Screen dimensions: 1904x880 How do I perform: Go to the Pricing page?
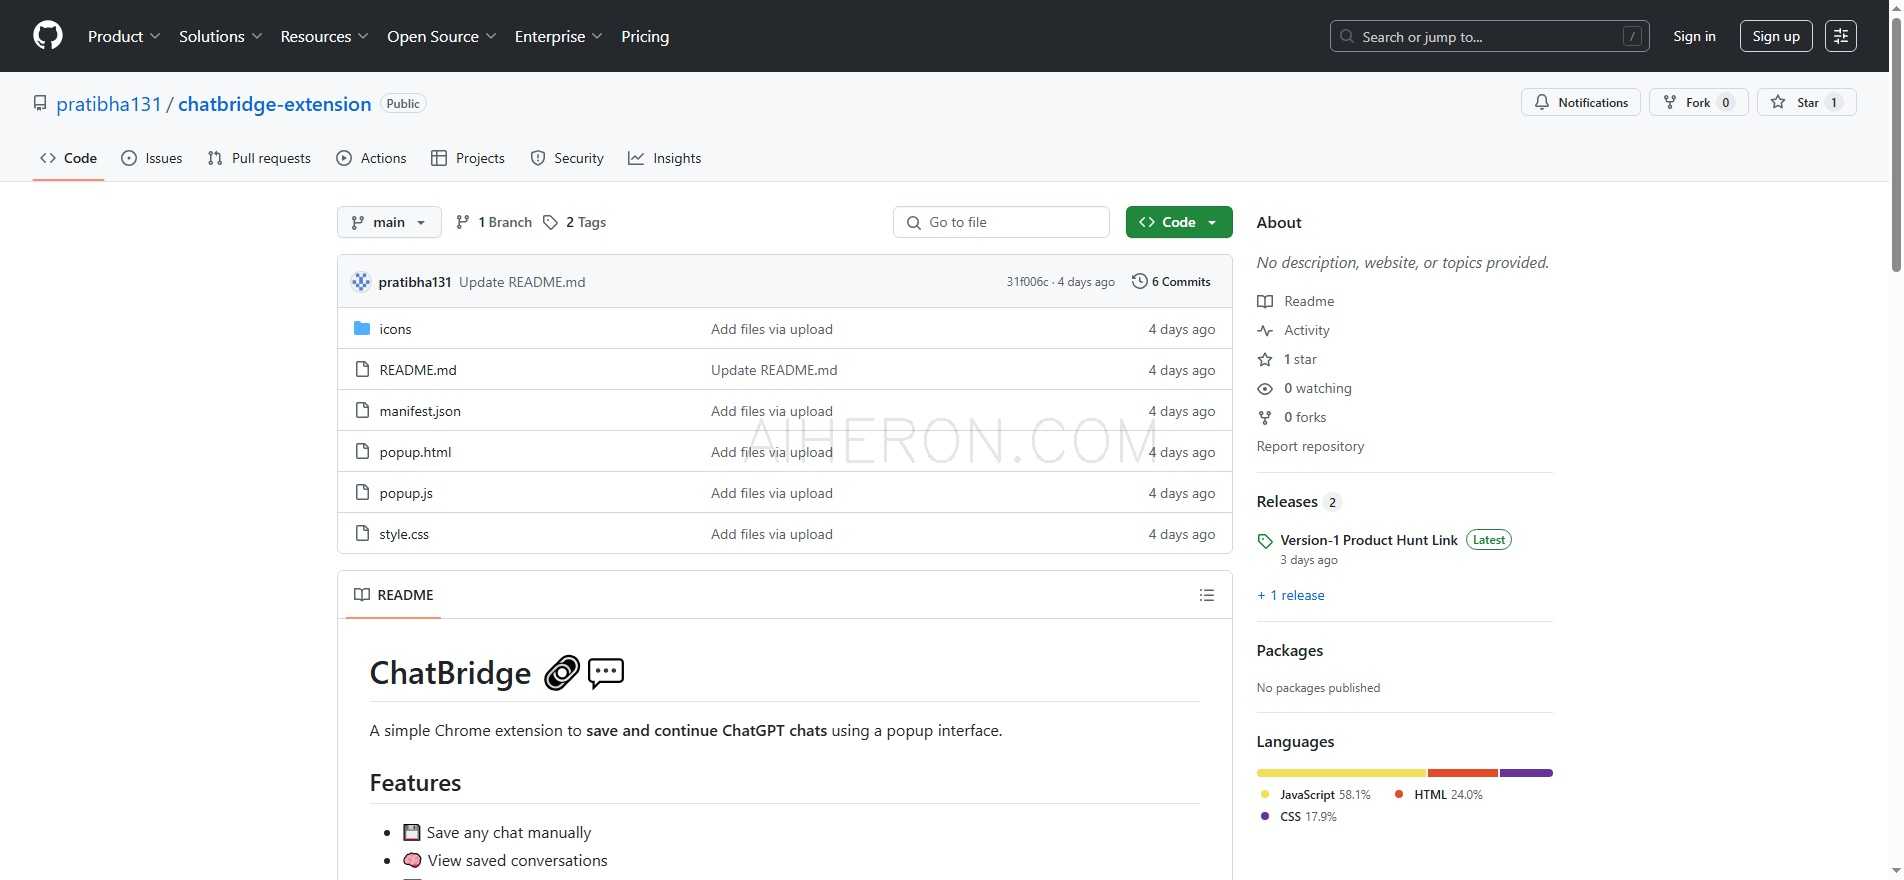pyautogui.click(x=645, y=36)
